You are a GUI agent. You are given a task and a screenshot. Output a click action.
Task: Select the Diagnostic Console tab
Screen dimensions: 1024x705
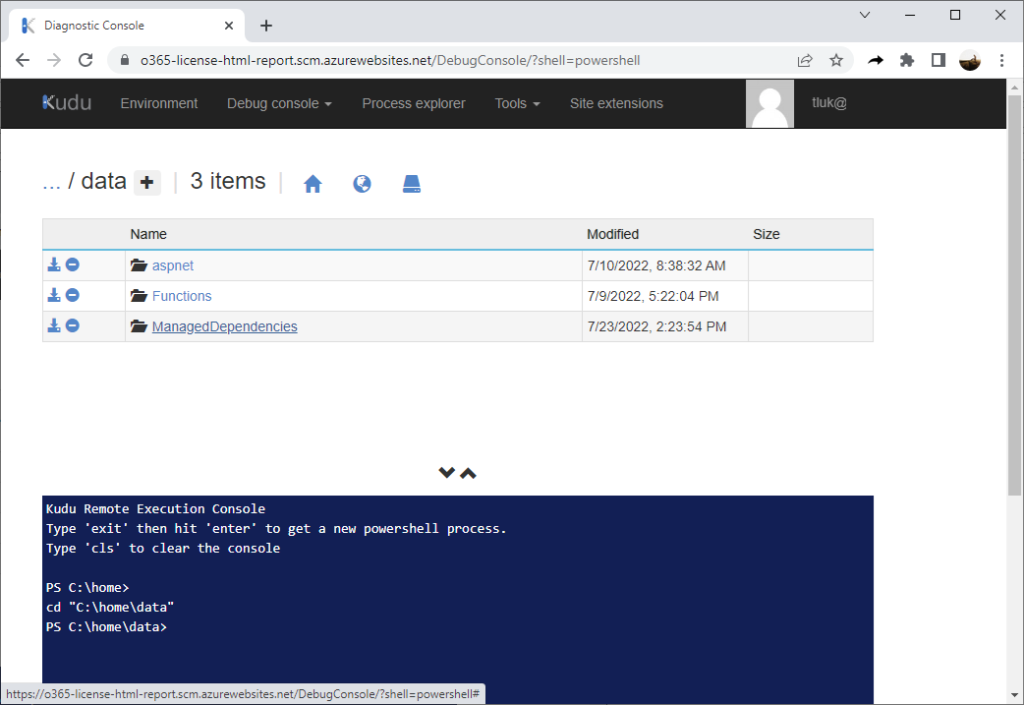click(x=127, y=25)
